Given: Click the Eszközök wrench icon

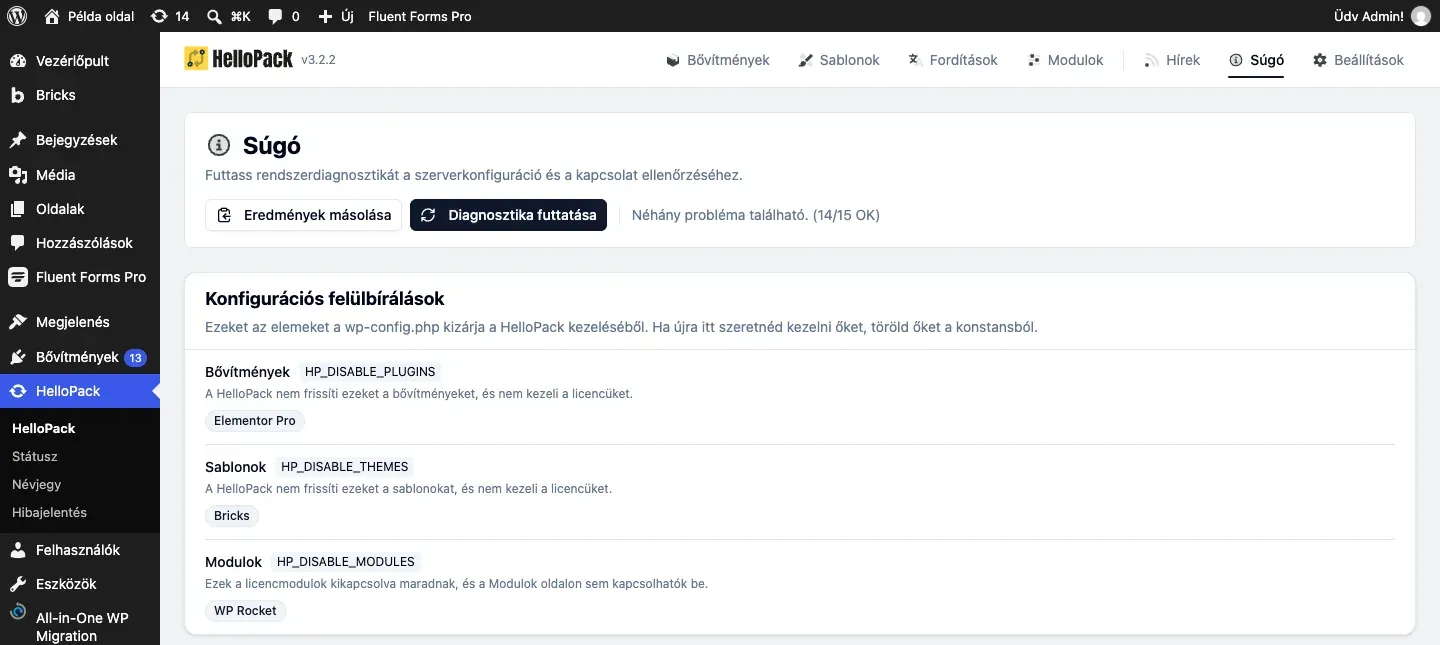Looking at the screenshot, I should [x=18, y=584].
